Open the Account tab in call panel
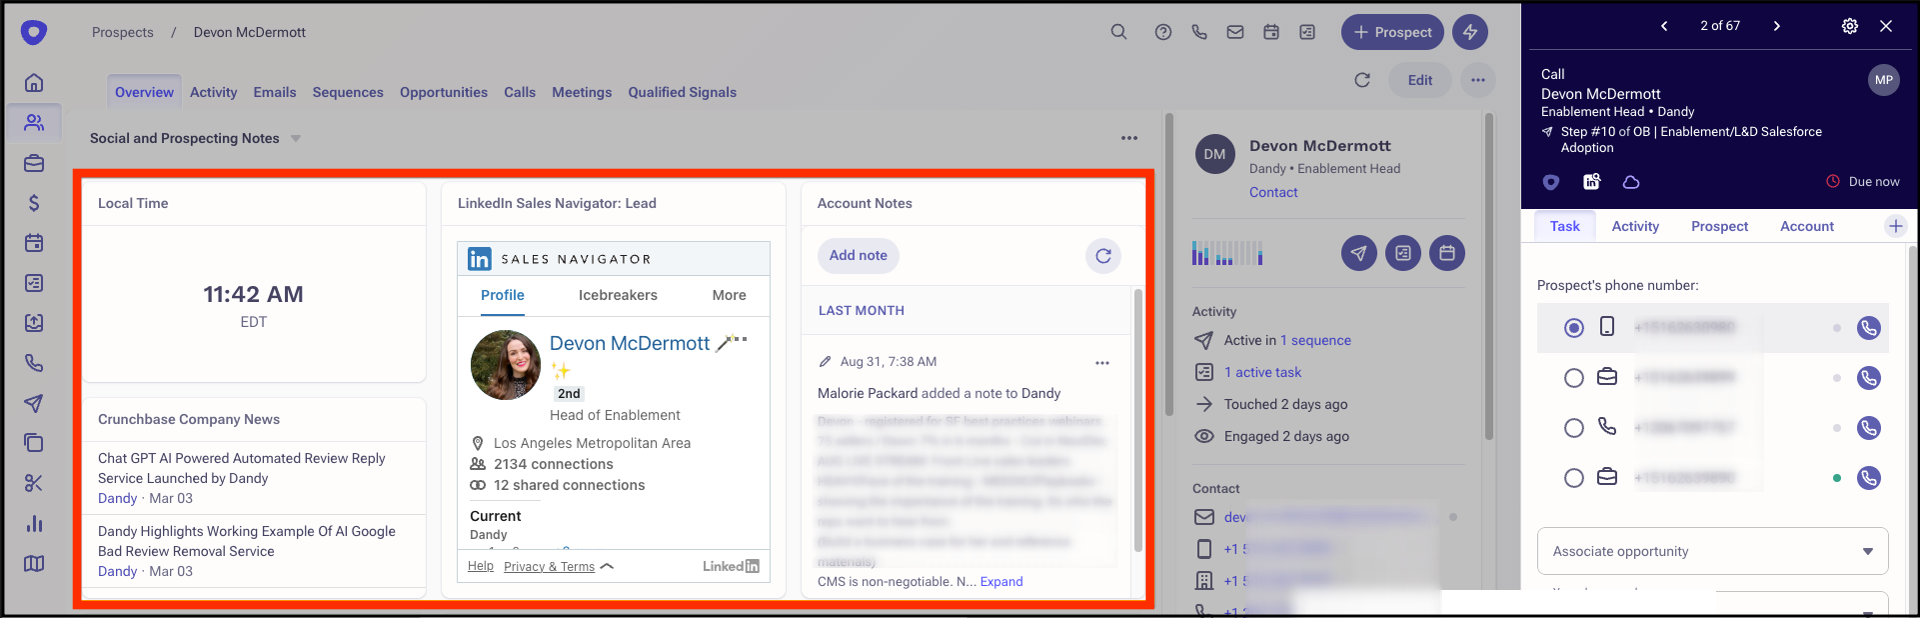 coord(1807,226)
